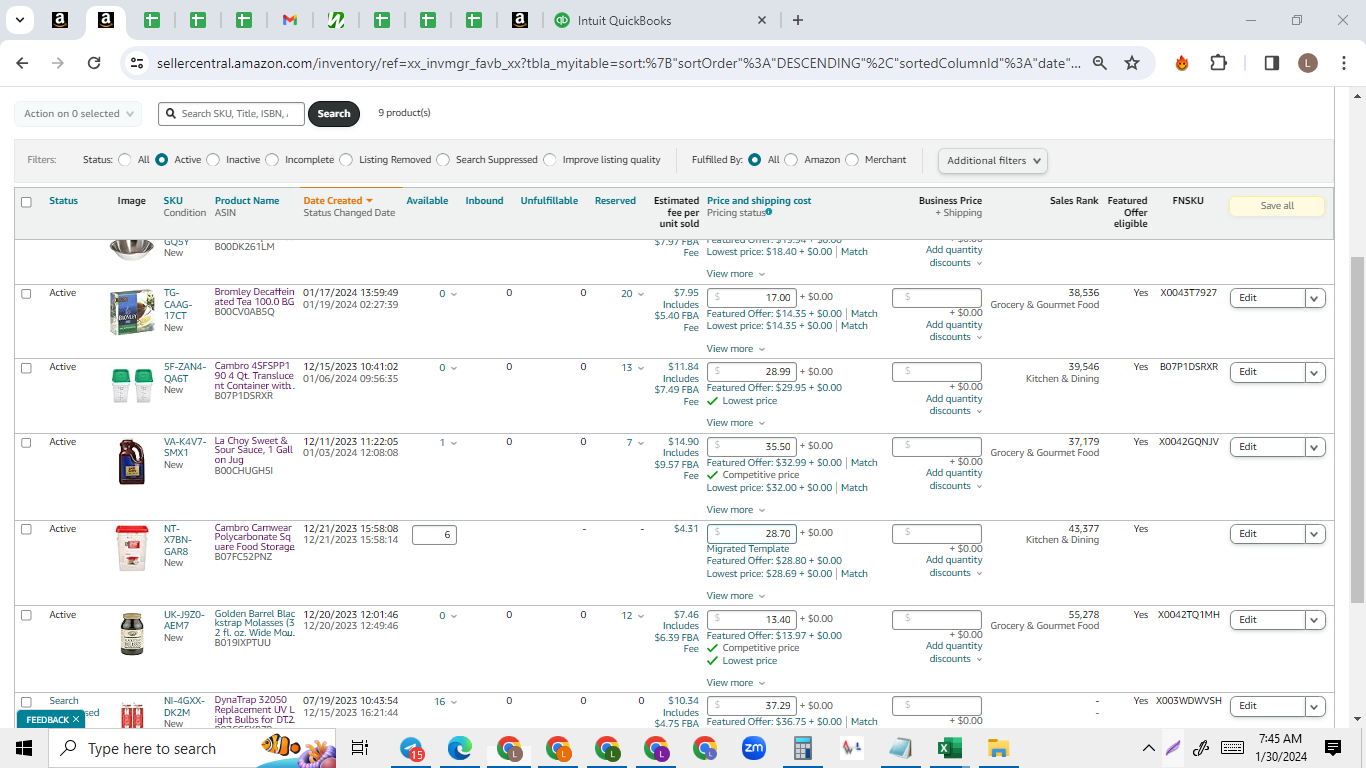Edit the 28.70 price field for Cambro Camwear
Image resolution: width=1366 pixels, height=768 pixels.
click(753, 534)
